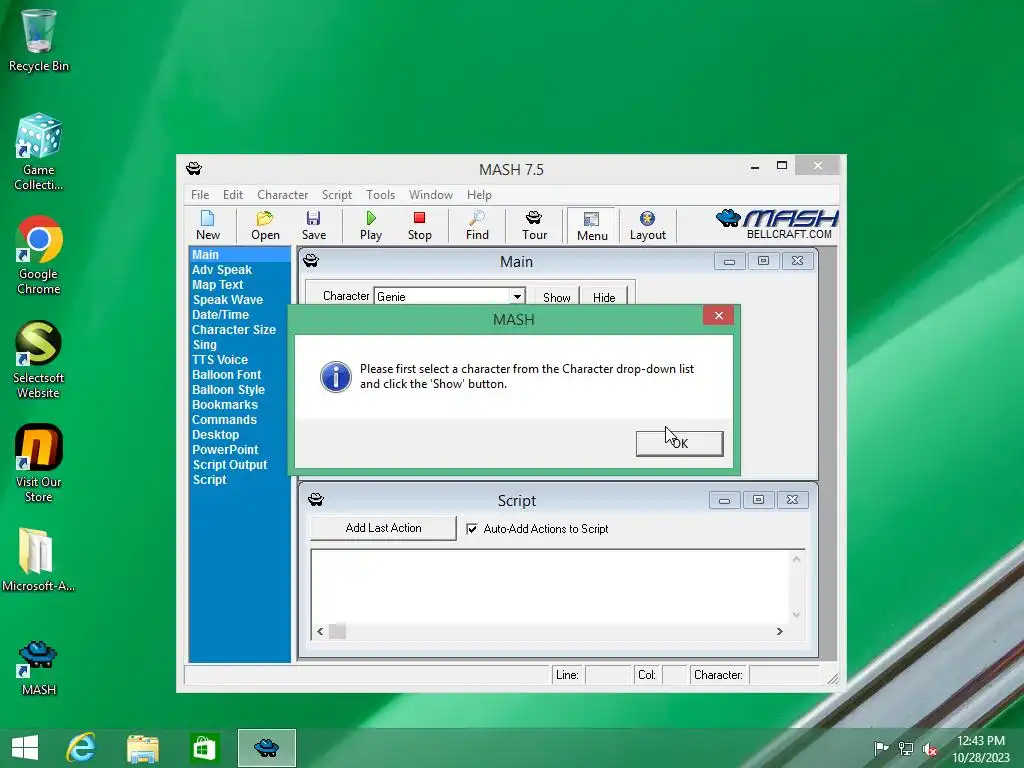1024x768 pixels.
Task: Minimize the Script subwindow
Action: [x=724, y=500]
